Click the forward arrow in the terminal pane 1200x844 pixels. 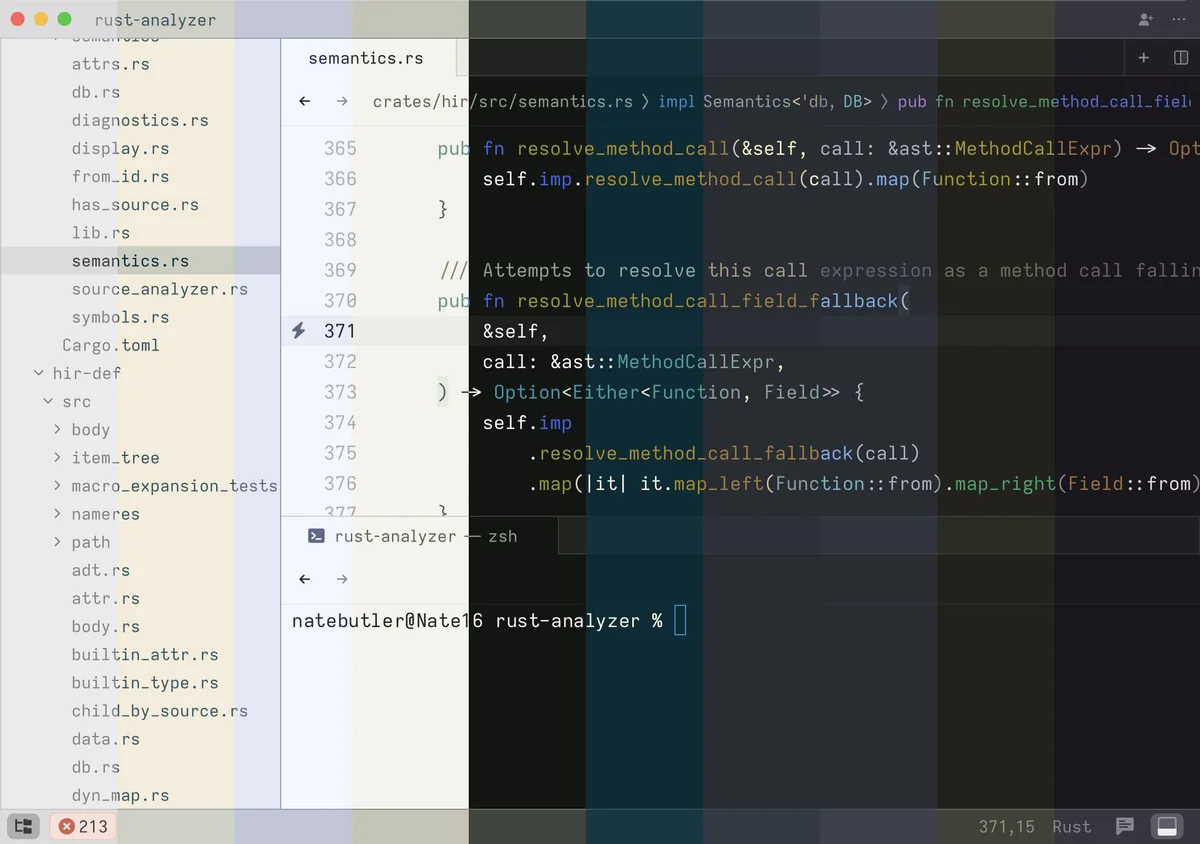coord(340,579)
